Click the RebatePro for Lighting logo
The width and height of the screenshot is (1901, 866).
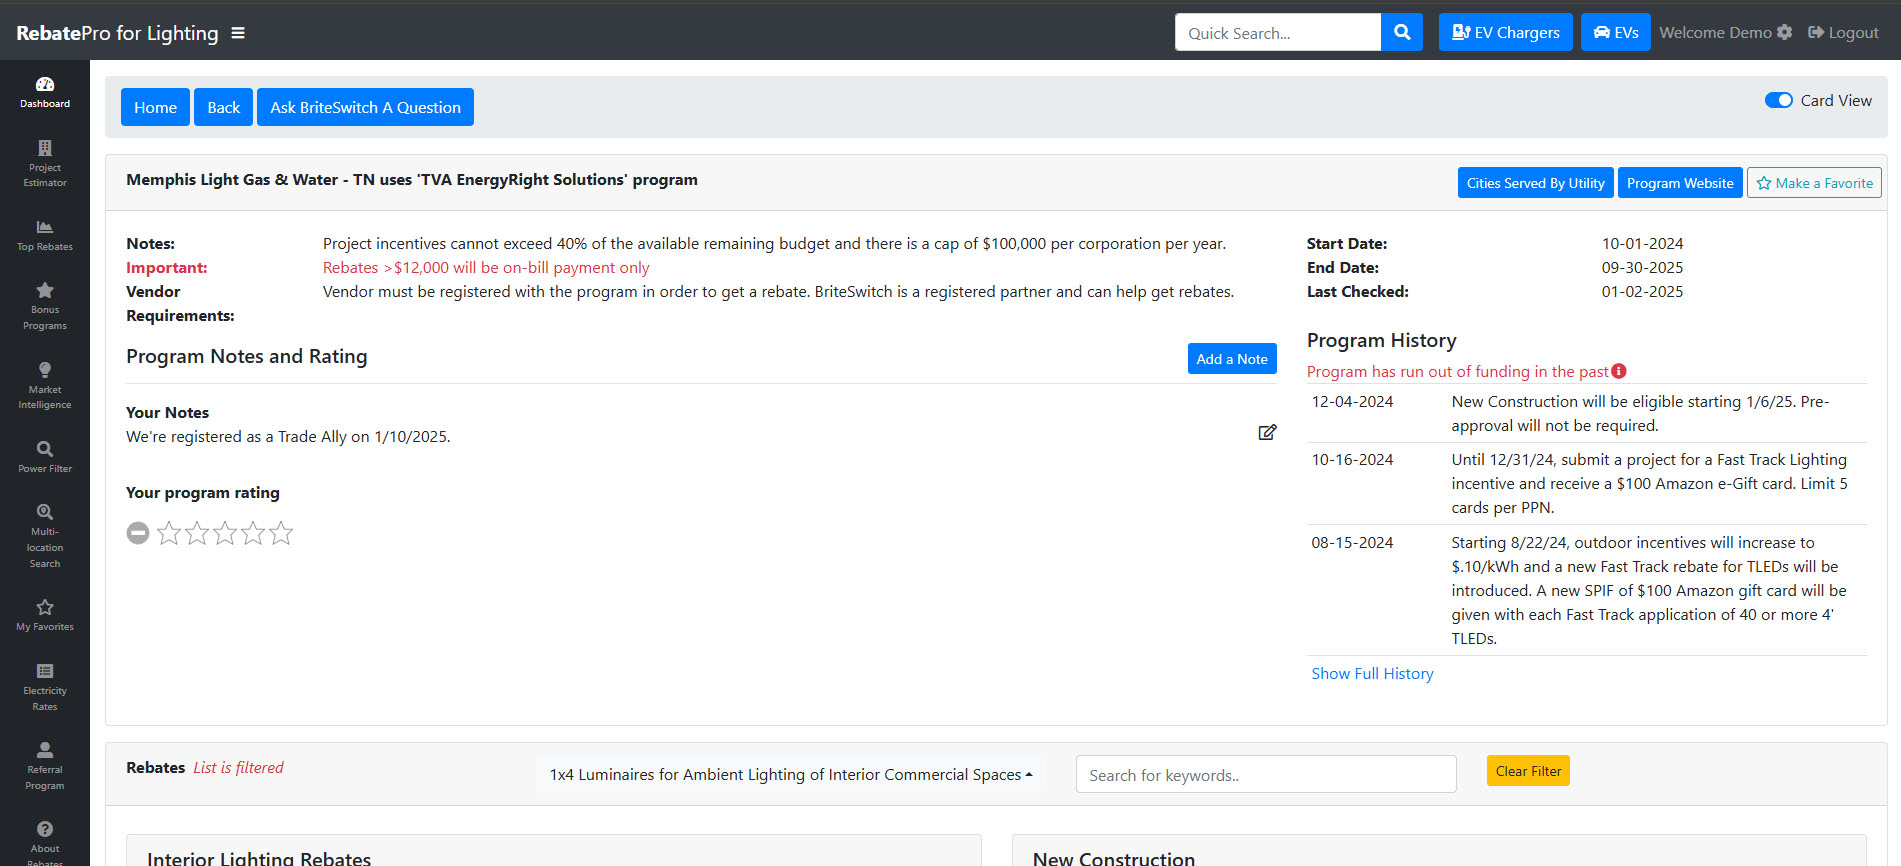click(x=117, y=33)
